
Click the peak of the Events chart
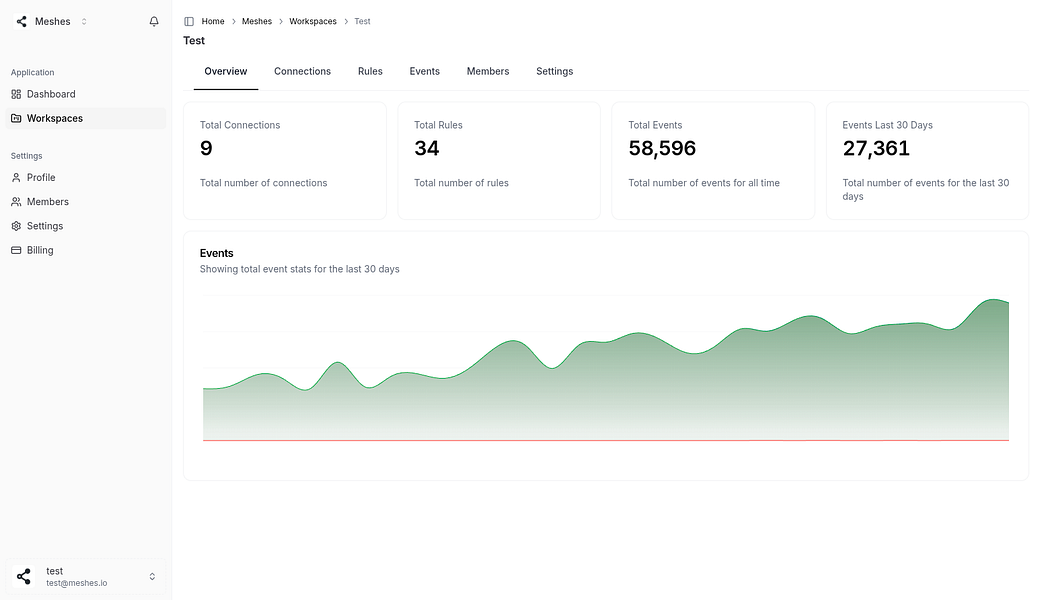tap(994, 300)
